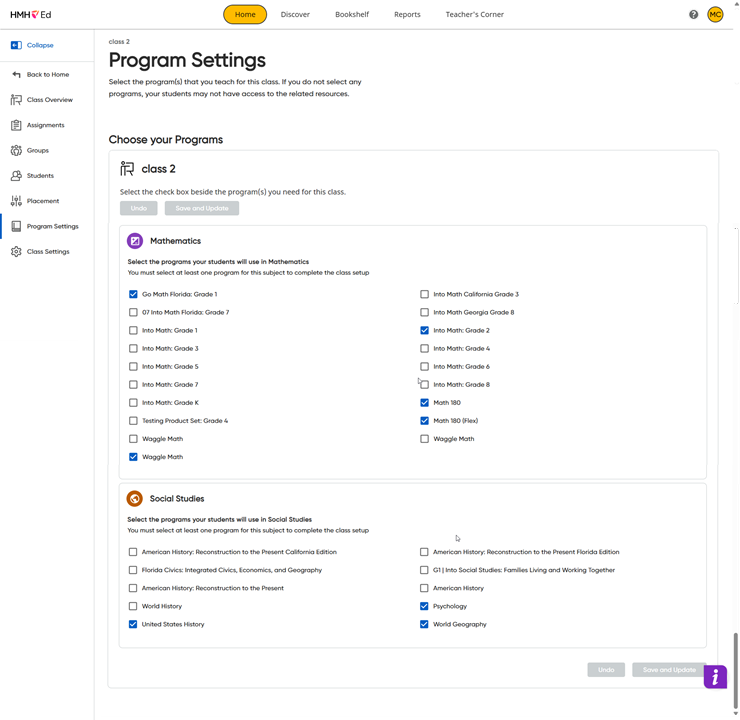The width and height of the screenshot is (740, 720).
Task: Uncheck the Psychology program checkbox
Action: tap(424, 606)
